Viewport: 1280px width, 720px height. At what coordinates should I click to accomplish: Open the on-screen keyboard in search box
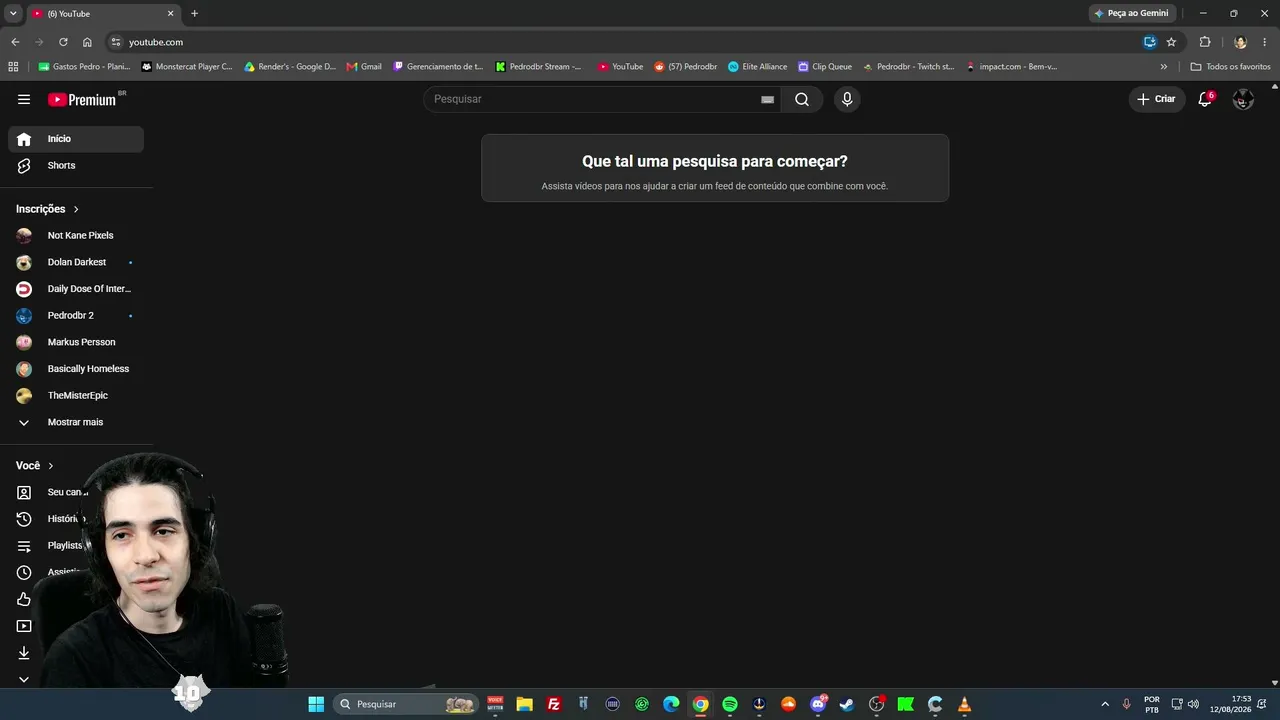click(x=767, y=99)
